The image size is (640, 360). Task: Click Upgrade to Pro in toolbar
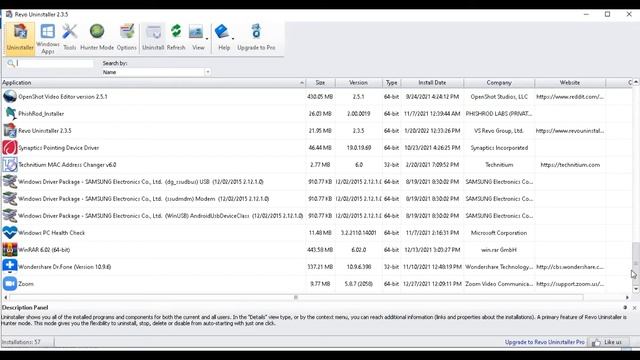point(256,38)
